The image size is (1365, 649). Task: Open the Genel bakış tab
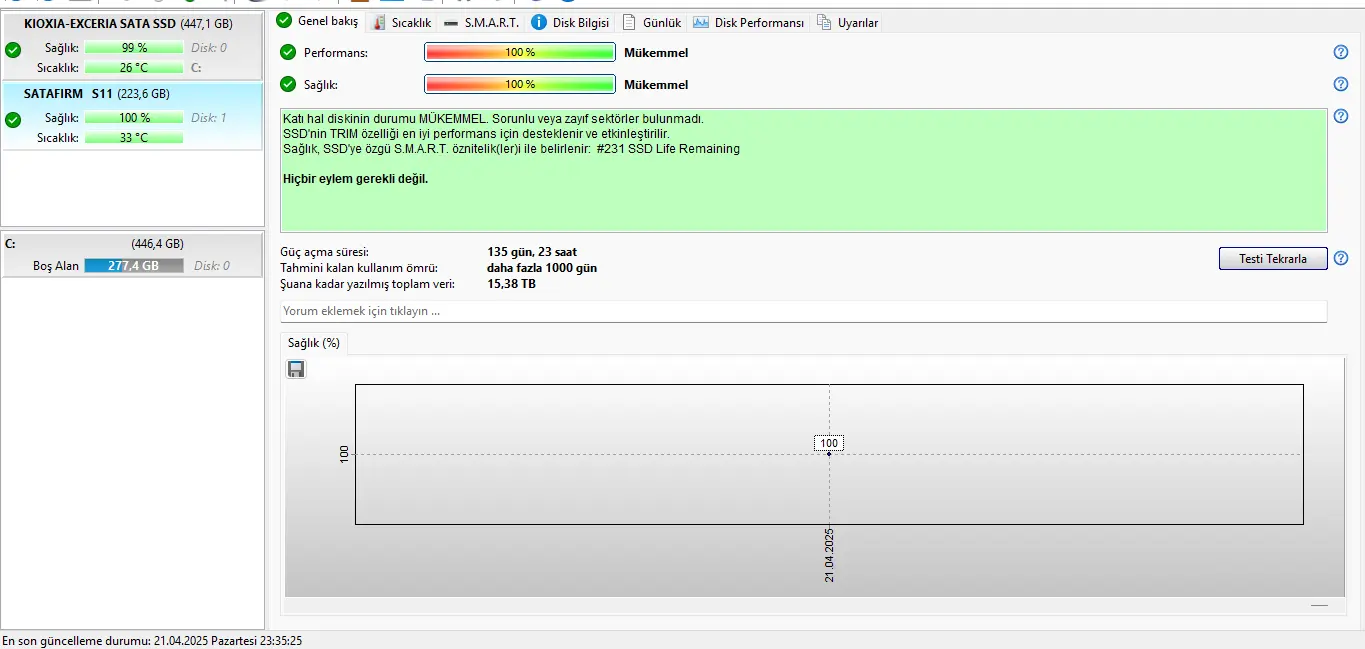(317, 21)
